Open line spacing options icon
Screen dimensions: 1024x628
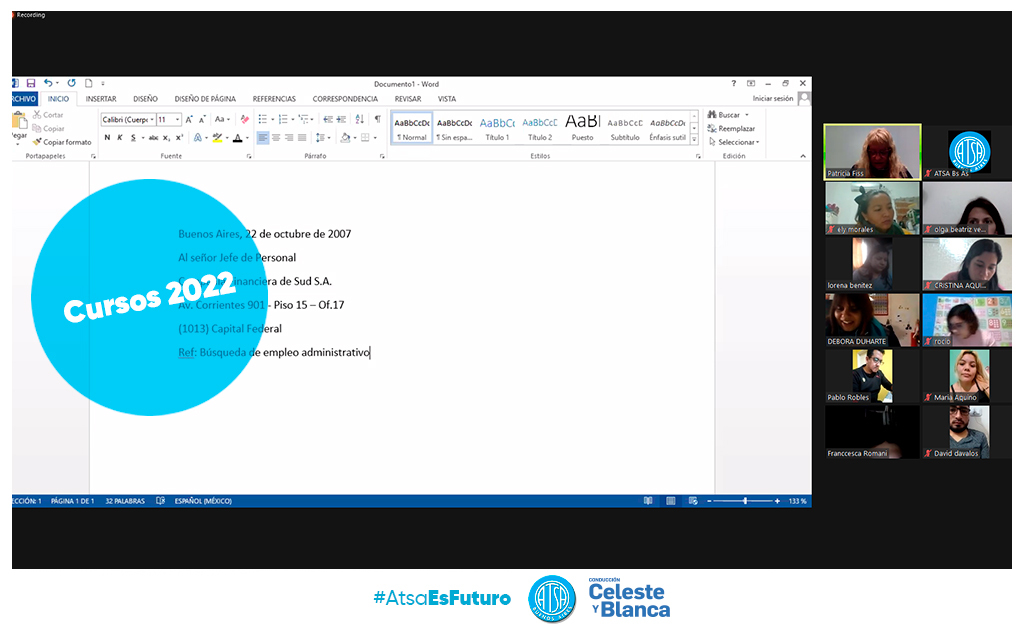(x=319, y=138)
